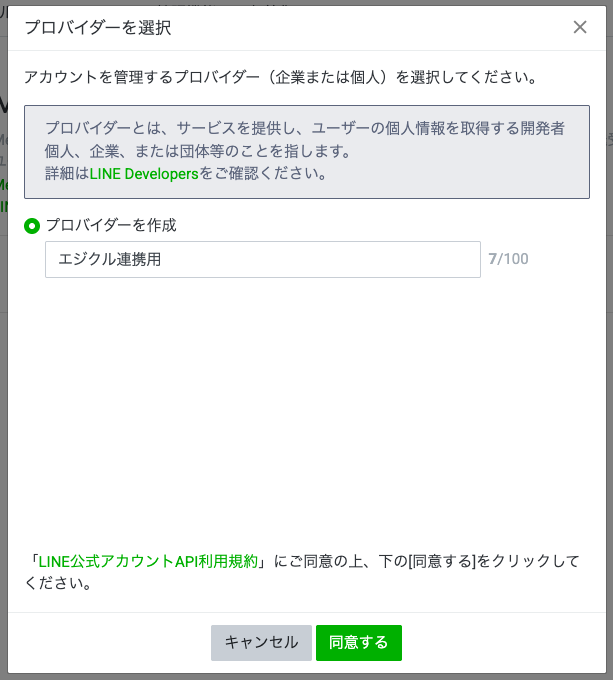Click the アカウントを管理する instruction sentence

tap(280, 77)
